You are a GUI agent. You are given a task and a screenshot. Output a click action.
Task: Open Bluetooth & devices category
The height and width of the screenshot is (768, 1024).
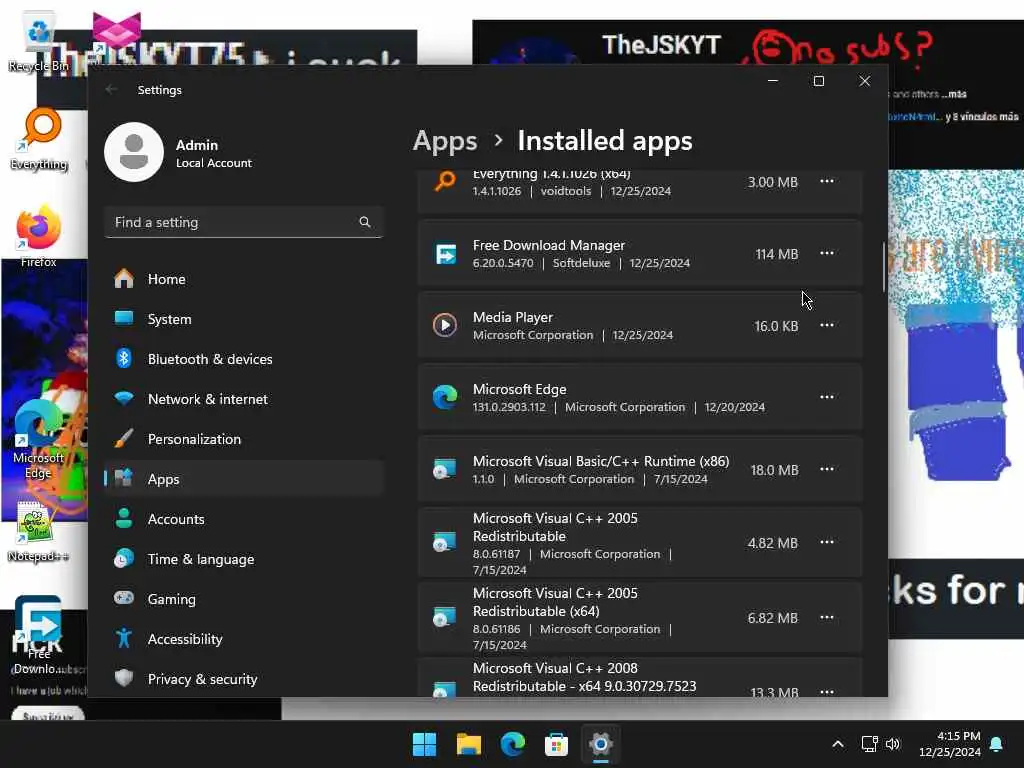[243, 359]
